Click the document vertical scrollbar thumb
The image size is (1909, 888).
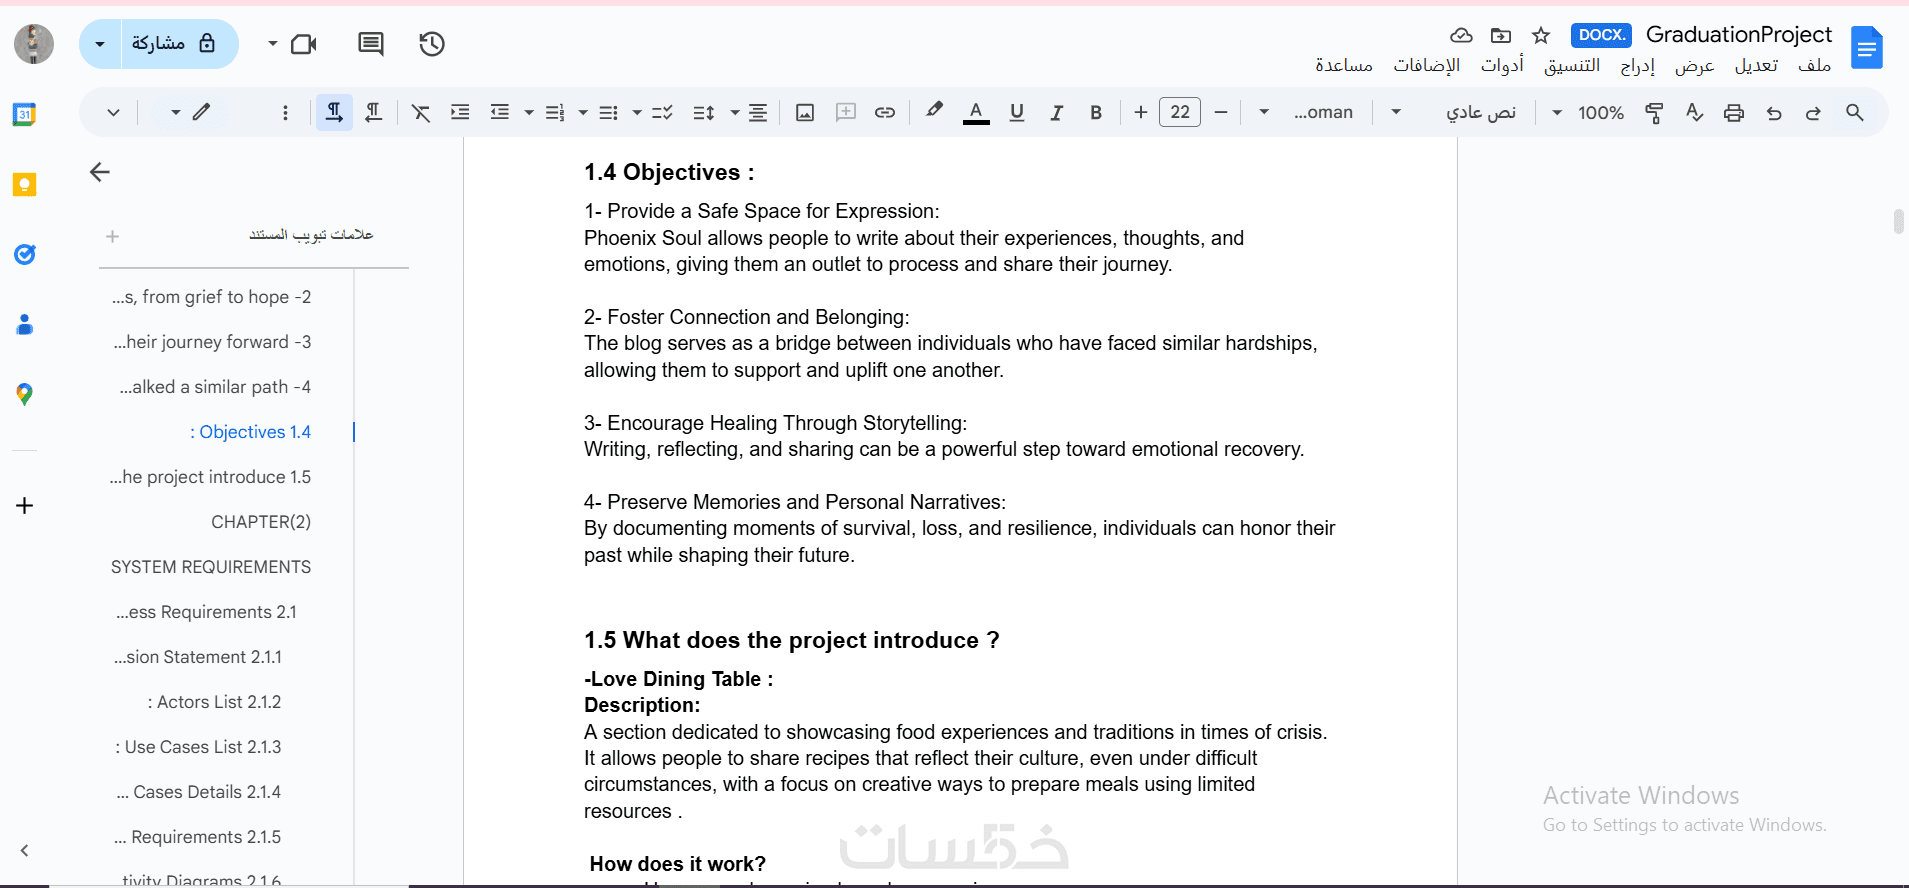tap(1898, 221)
